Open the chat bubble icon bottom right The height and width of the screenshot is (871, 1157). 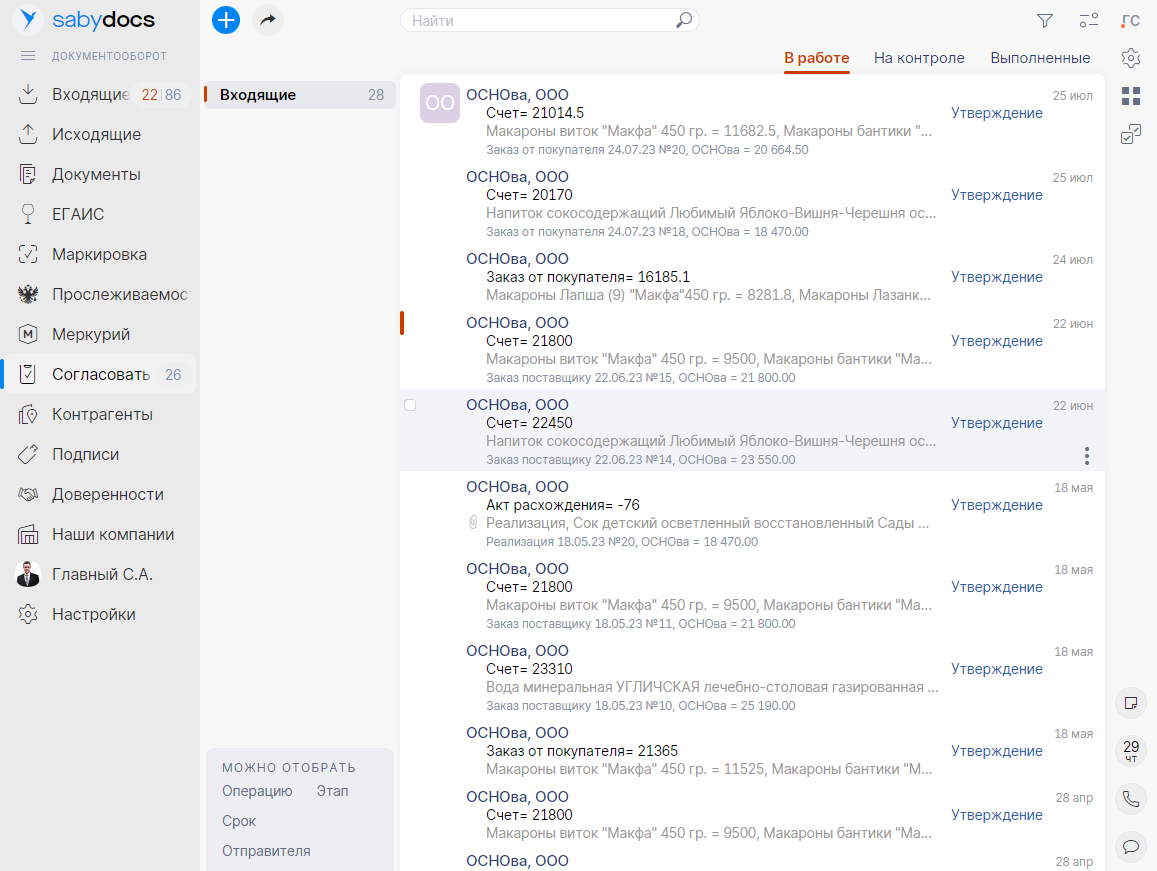tap(1131, 846)
